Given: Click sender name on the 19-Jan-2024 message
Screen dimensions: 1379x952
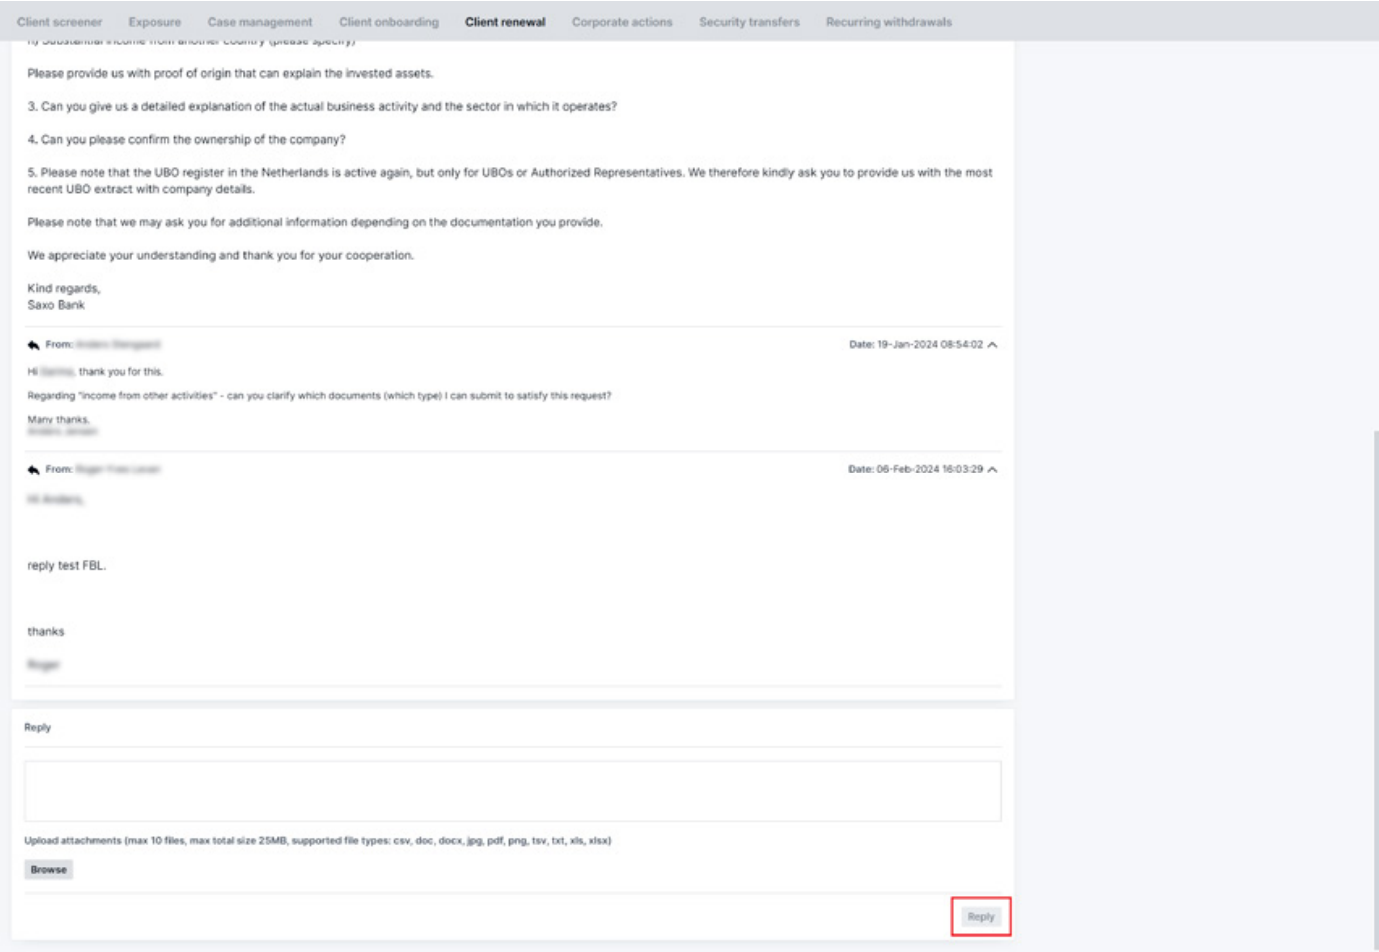Looking at the screenshot, I should (118, 345).
